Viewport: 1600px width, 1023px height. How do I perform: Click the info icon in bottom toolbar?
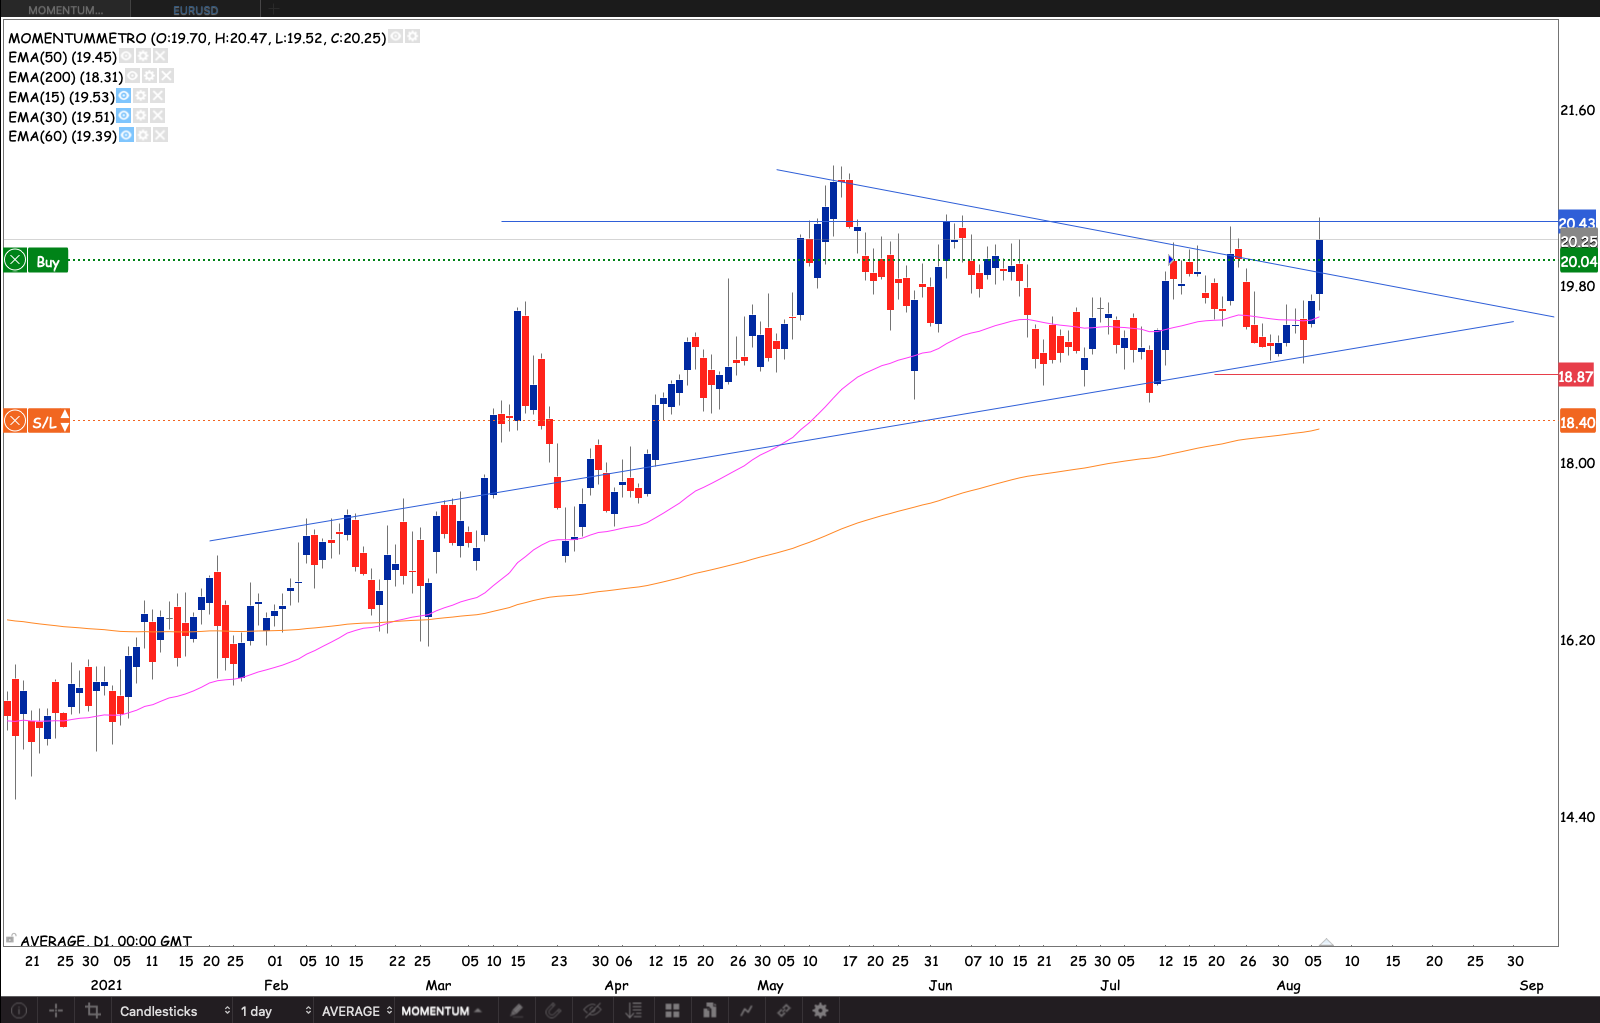(x=18, y=1011)
